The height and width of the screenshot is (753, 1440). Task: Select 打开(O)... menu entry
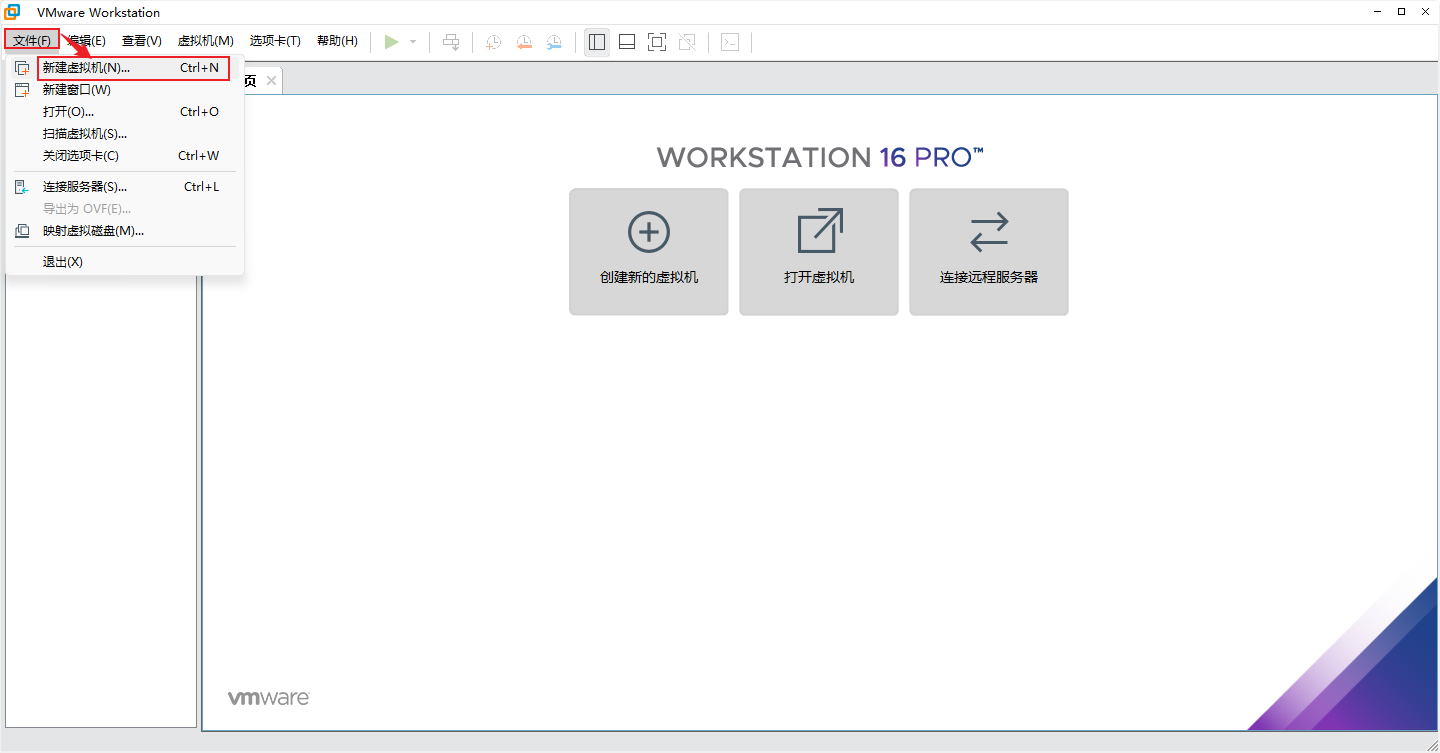point(125,112)
